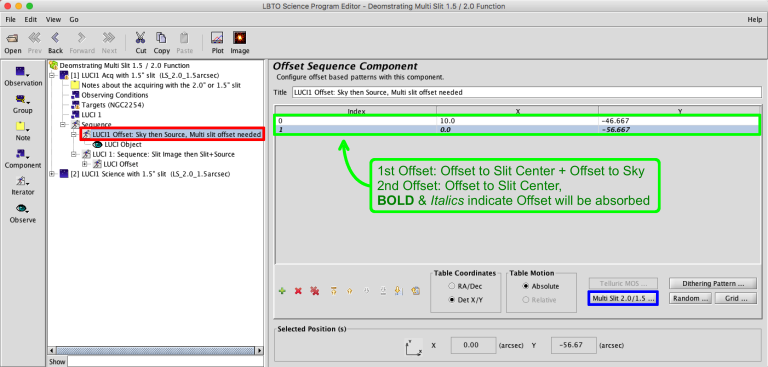Add offset row with green plus icon
The image size is (768, 367).
[x=282, y=291]
